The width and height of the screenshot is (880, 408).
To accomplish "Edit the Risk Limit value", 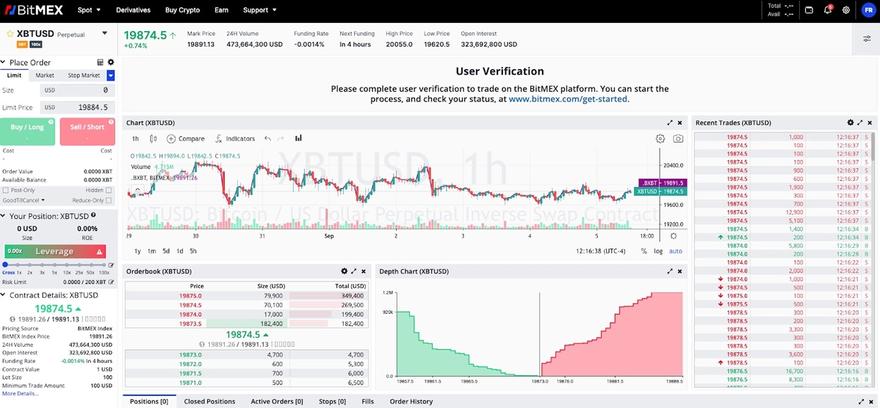I will [x=111, y=282].
